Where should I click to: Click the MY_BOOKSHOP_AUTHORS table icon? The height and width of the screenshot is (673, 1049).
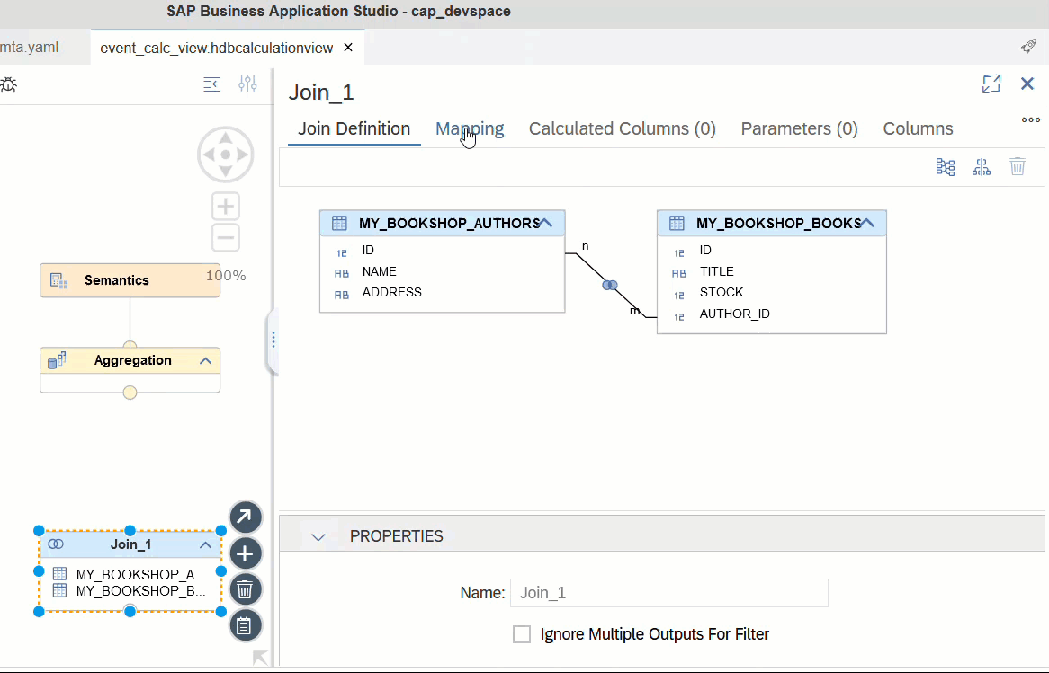[340, 223]
